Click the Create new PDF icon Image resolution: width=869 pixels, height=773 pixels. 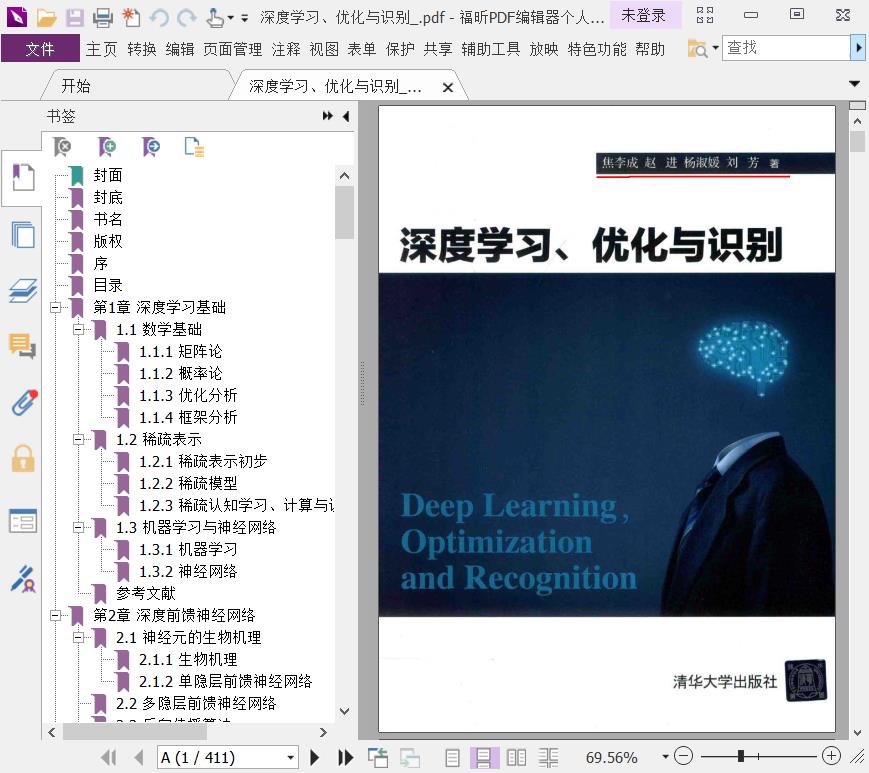pos(131,18)
